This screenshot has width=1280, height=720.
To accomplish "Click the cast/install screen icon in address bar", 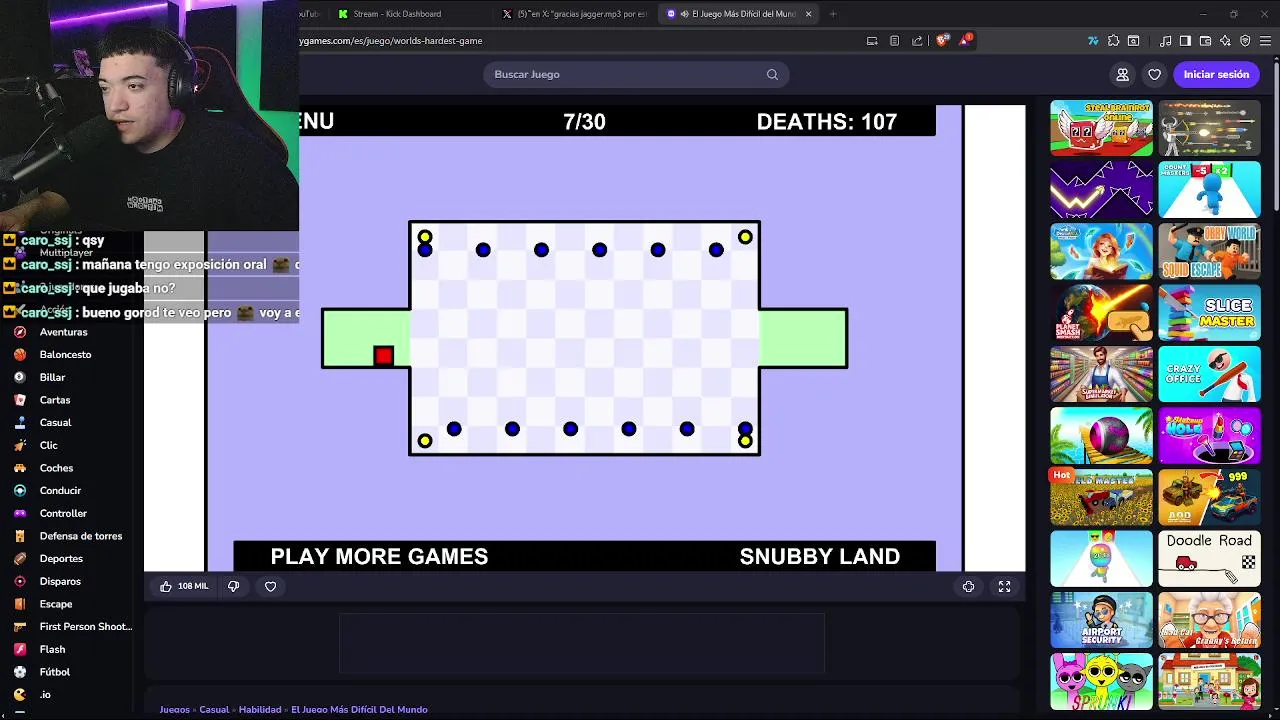I will click(872, 41).
